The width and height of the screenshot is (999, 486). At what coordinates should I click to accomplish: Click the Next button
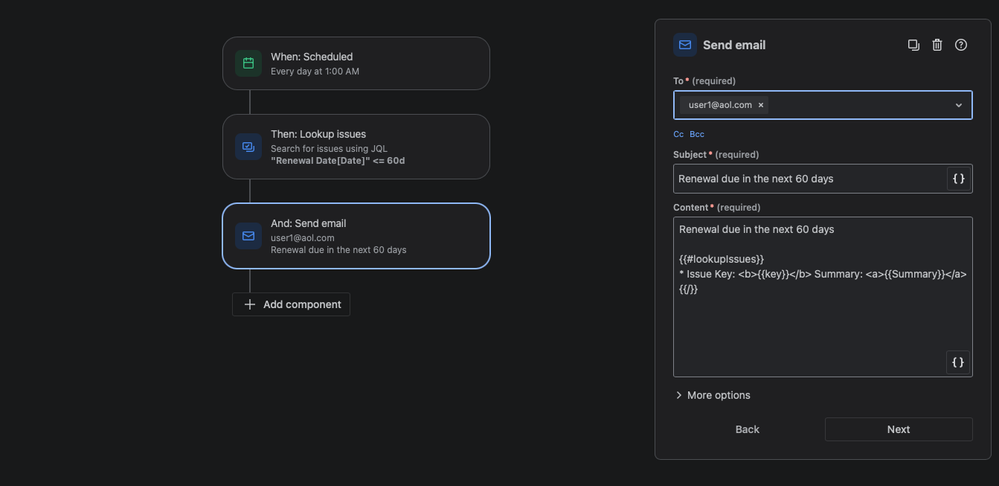click(x=898, y=429)
